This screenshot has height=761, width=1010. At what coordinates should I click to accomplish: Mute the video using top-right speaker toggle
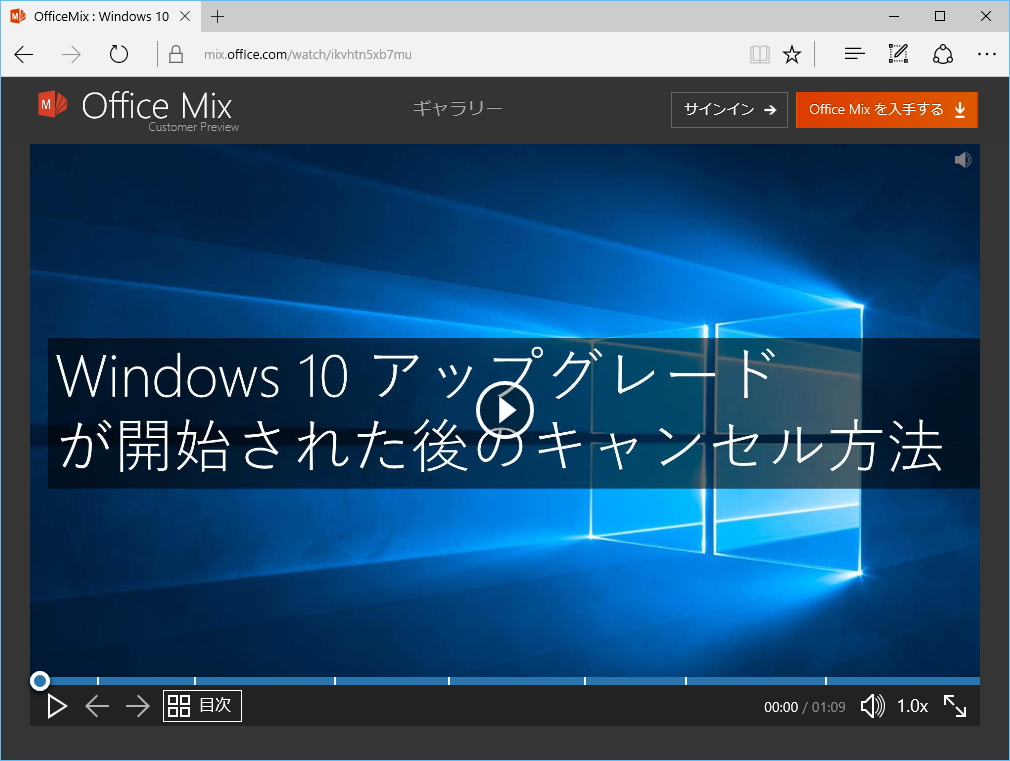tap(962, 159)
